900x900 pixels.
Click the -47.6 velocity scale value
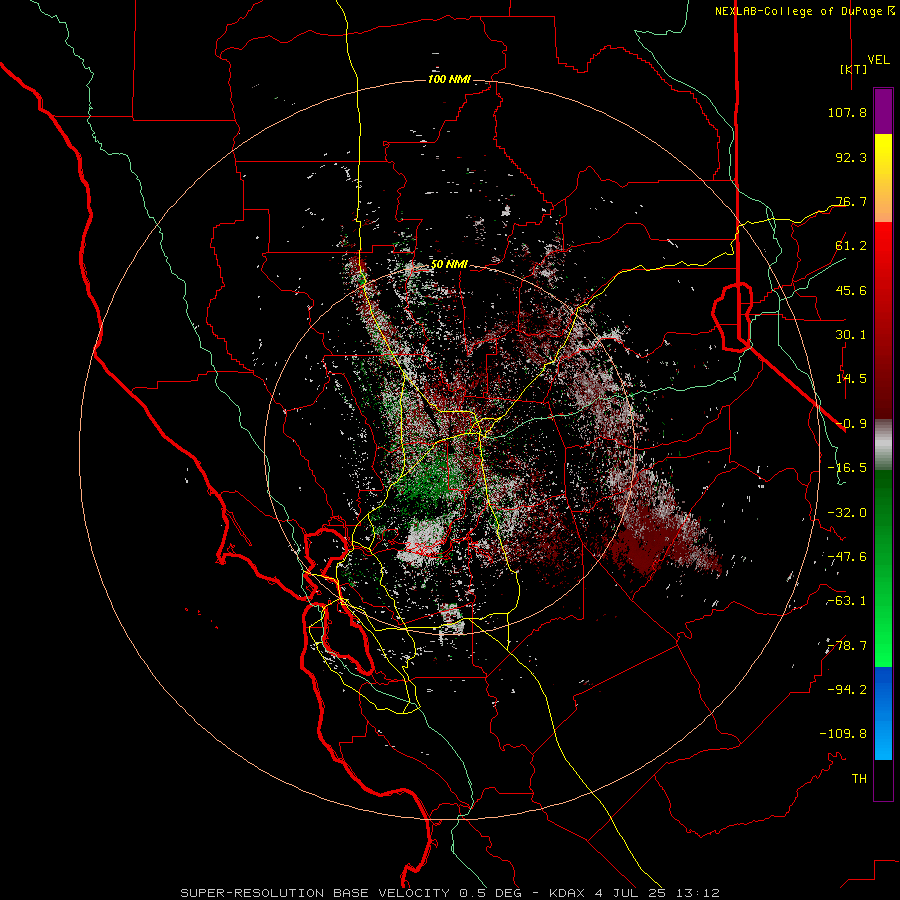coord(847,557)
